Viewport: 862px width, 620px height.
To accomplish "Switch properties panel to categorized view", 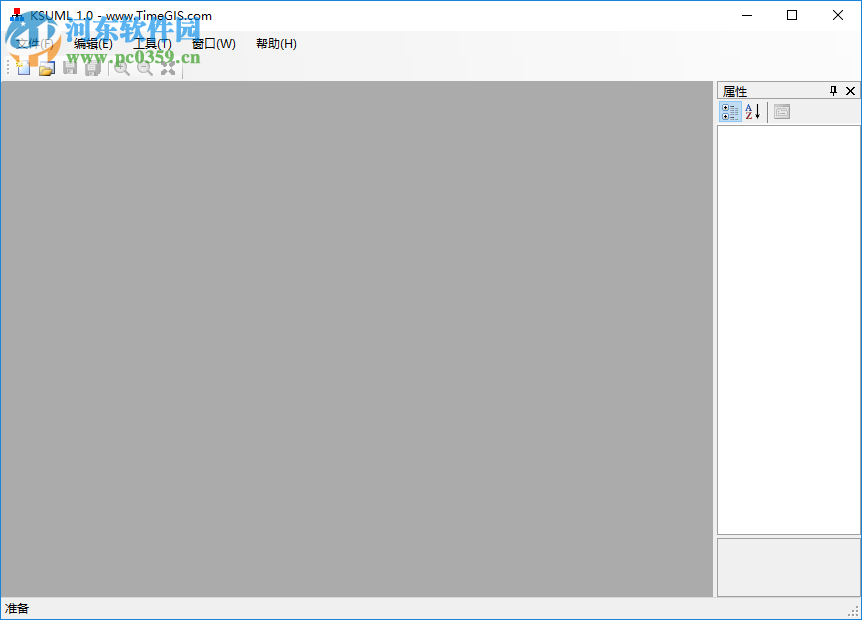I will 730,111.
